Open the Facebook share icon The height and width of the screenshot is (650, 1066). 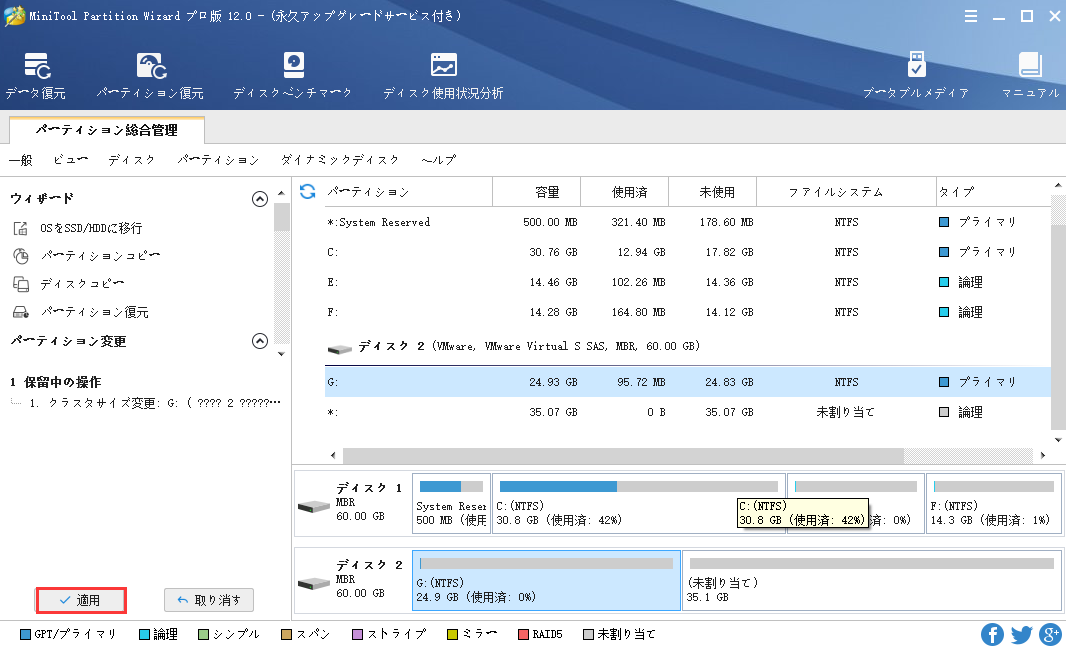[x=993, y=634]
